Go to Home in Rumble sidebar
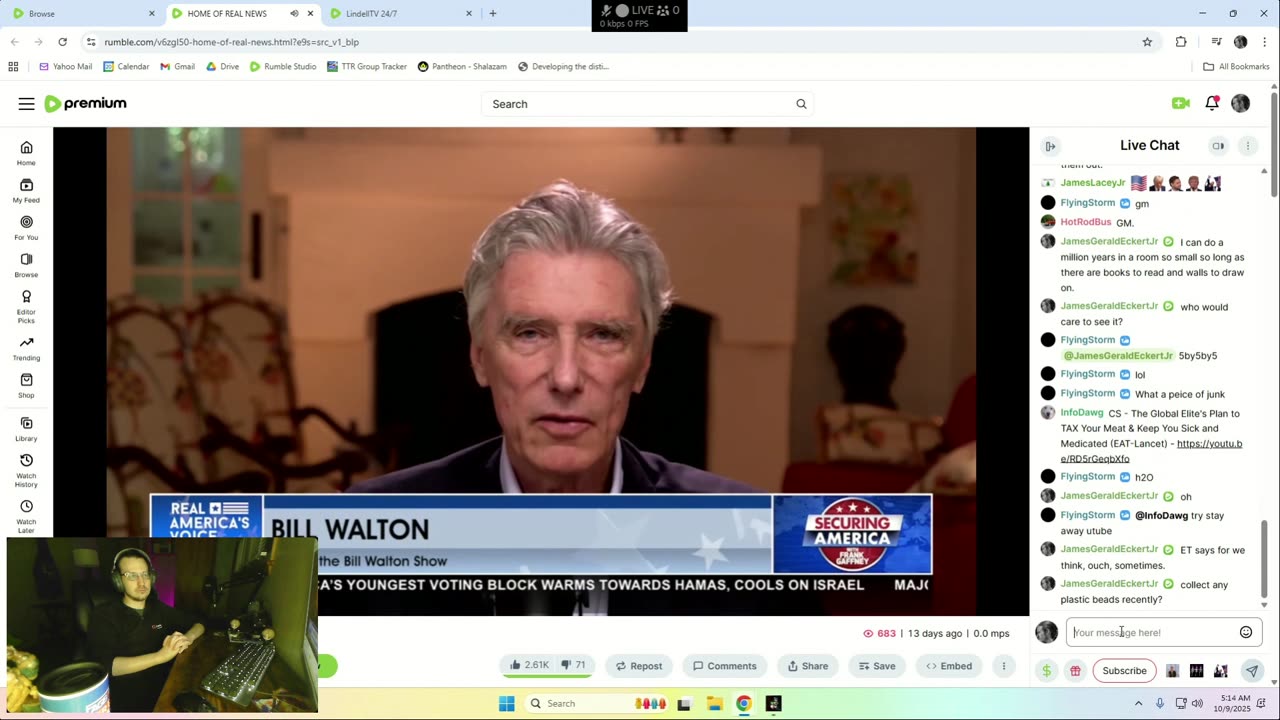1280x720 pixels. pos(26,153)
